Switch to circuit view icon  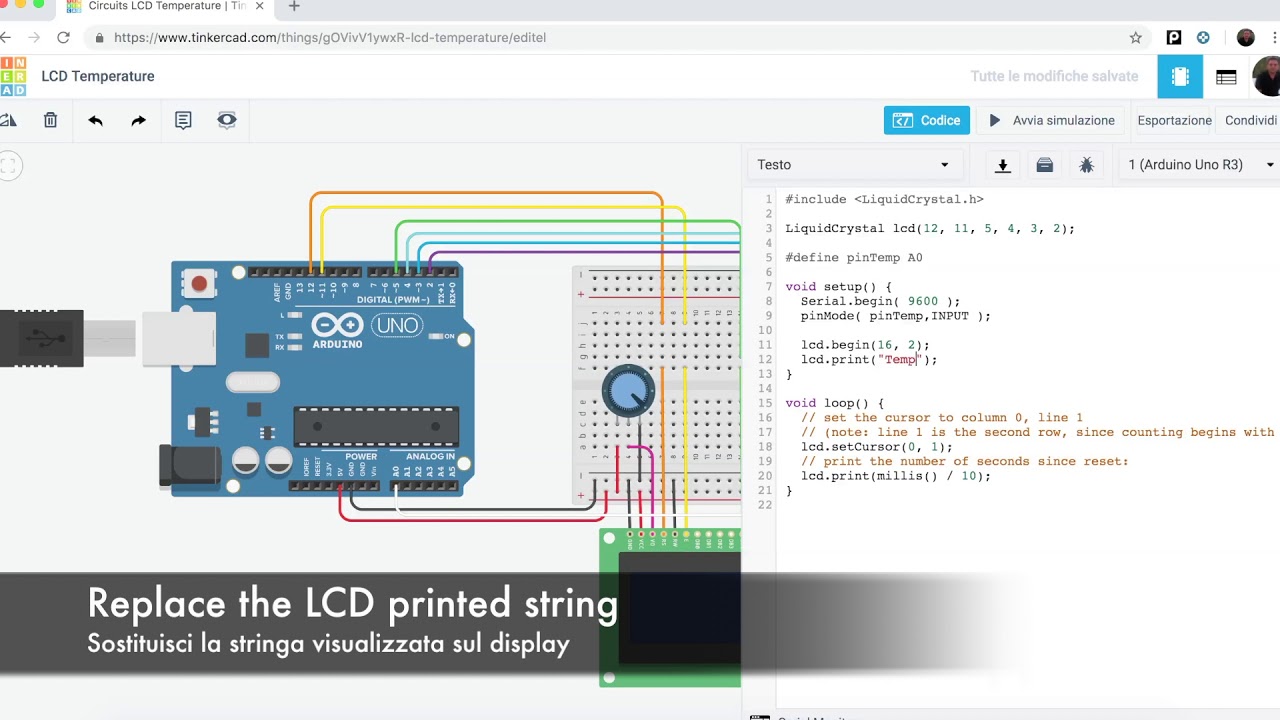click(1180, 77)
